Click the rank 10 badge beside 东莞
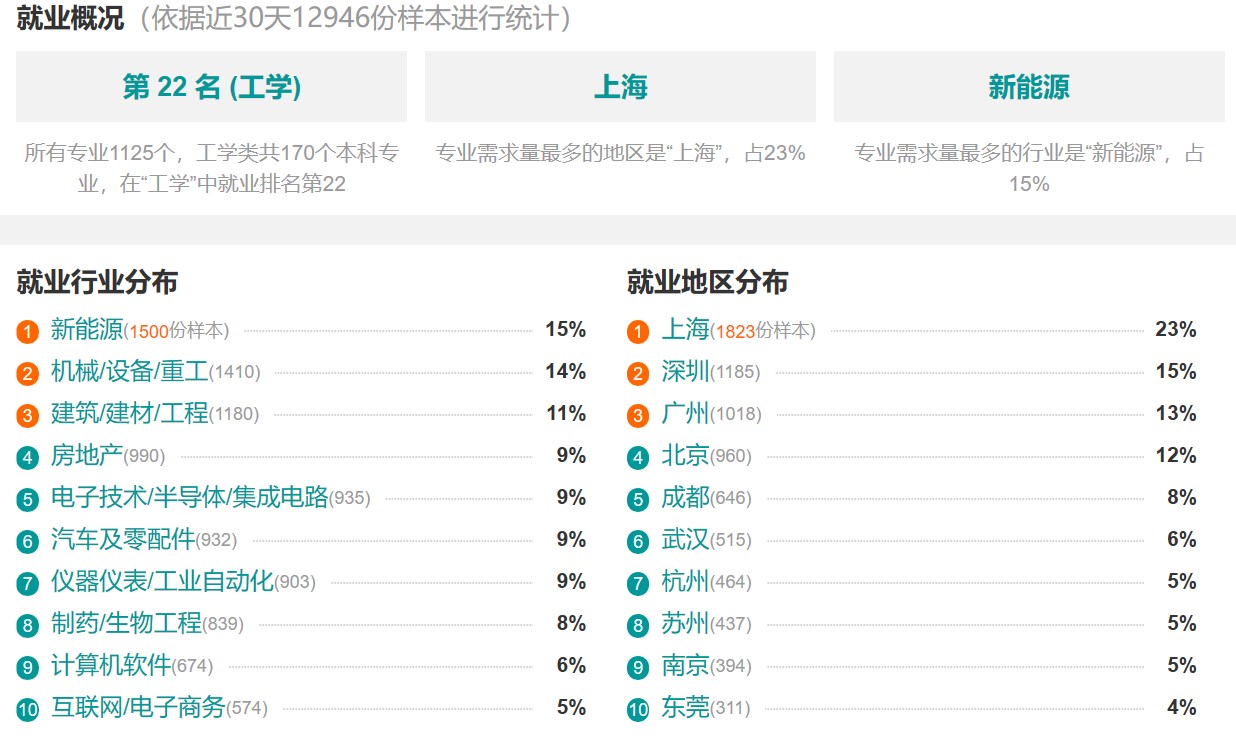 638,709
